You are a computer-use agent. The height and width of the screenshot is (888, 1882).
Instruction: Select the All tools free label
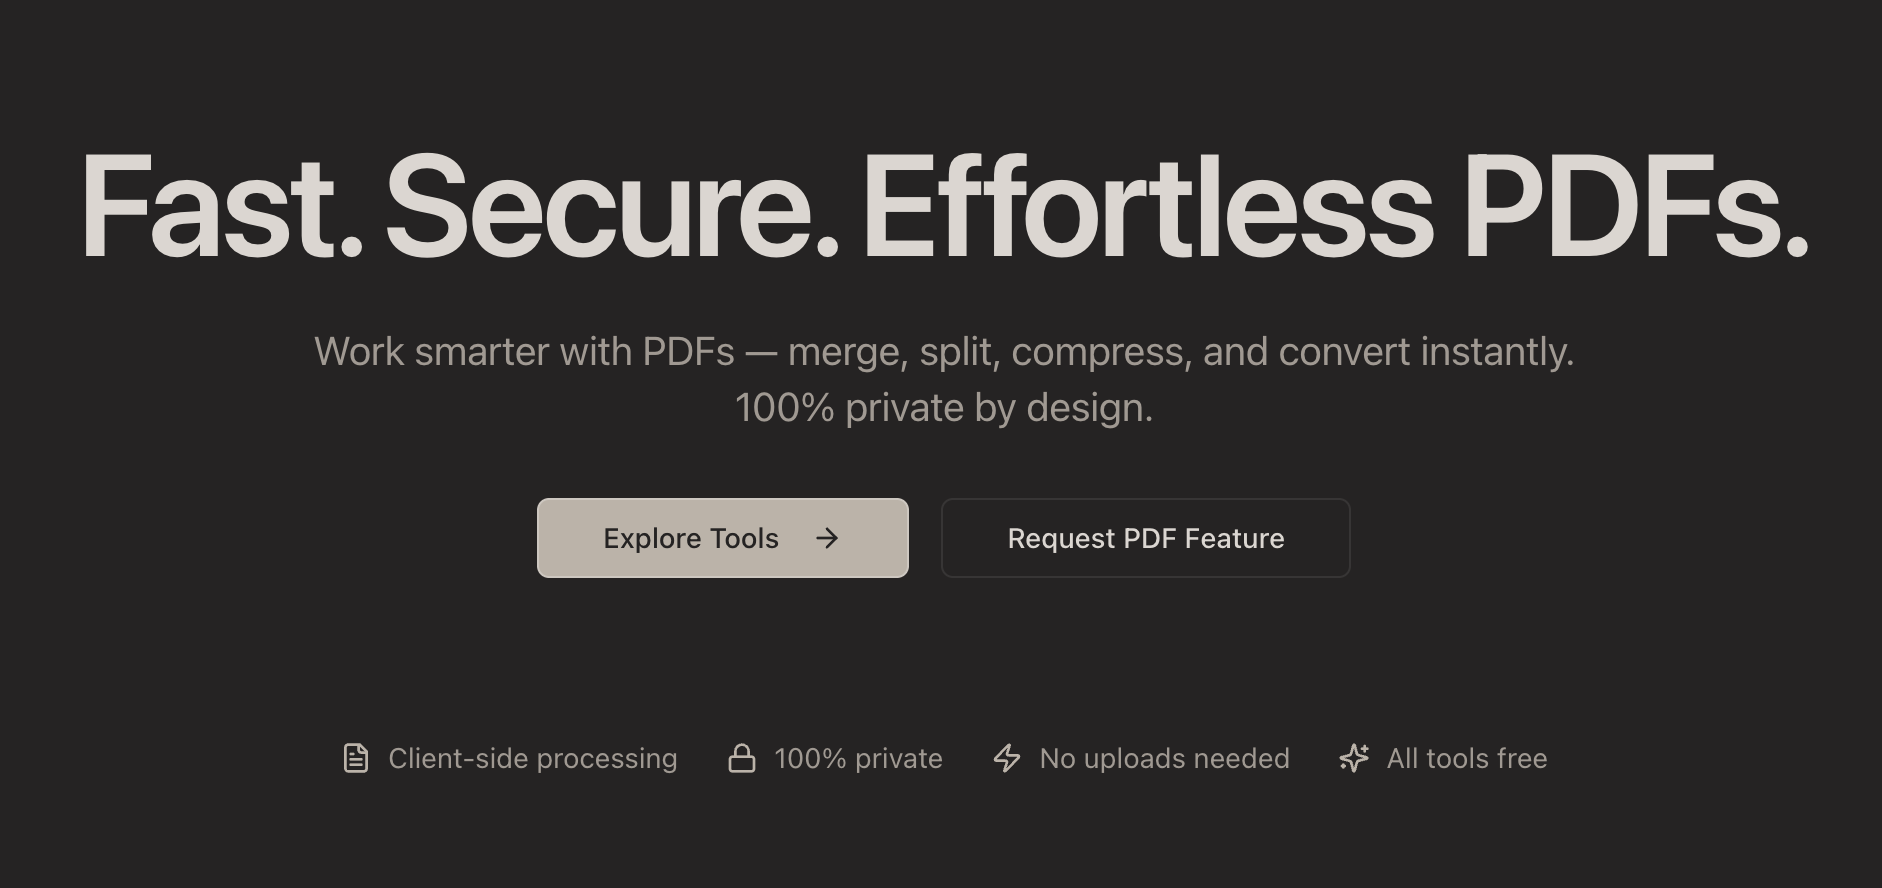coord(1466,758)
